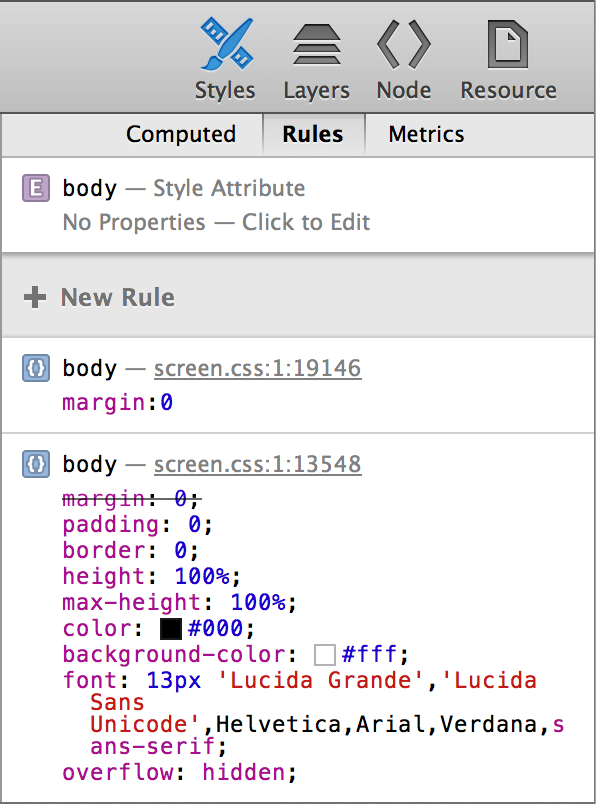Edit the max-height 100% value
The image size is (596, 804).
pos(258,602)
